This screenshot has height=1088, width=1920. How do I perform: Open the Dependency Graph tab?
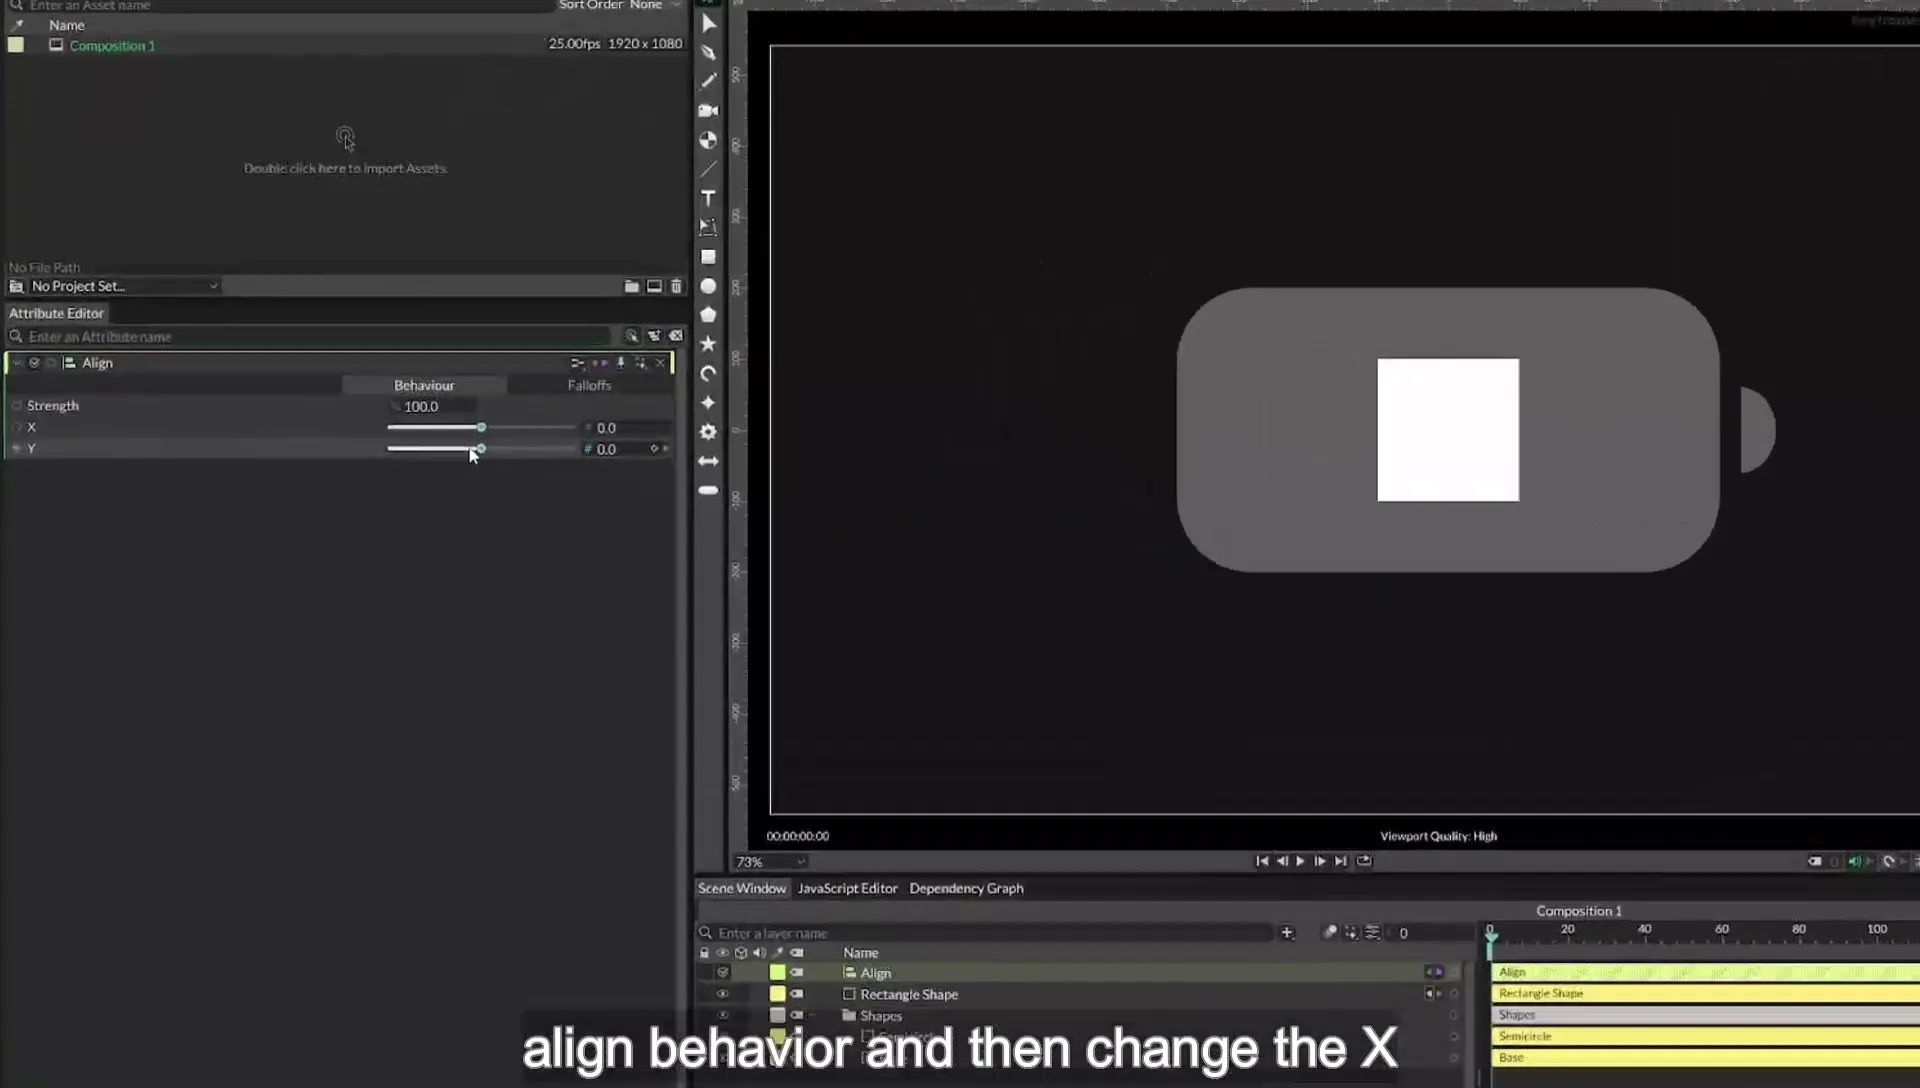tap(966, 888)
